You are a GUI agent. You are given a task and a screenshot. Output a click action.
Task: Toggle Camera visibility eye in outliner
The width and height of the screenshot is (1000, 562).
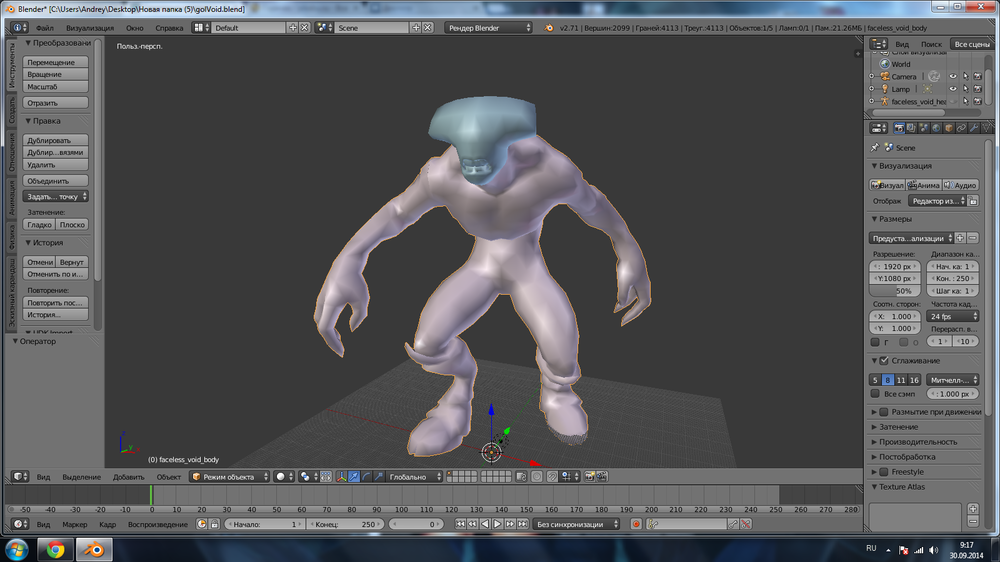952,76
